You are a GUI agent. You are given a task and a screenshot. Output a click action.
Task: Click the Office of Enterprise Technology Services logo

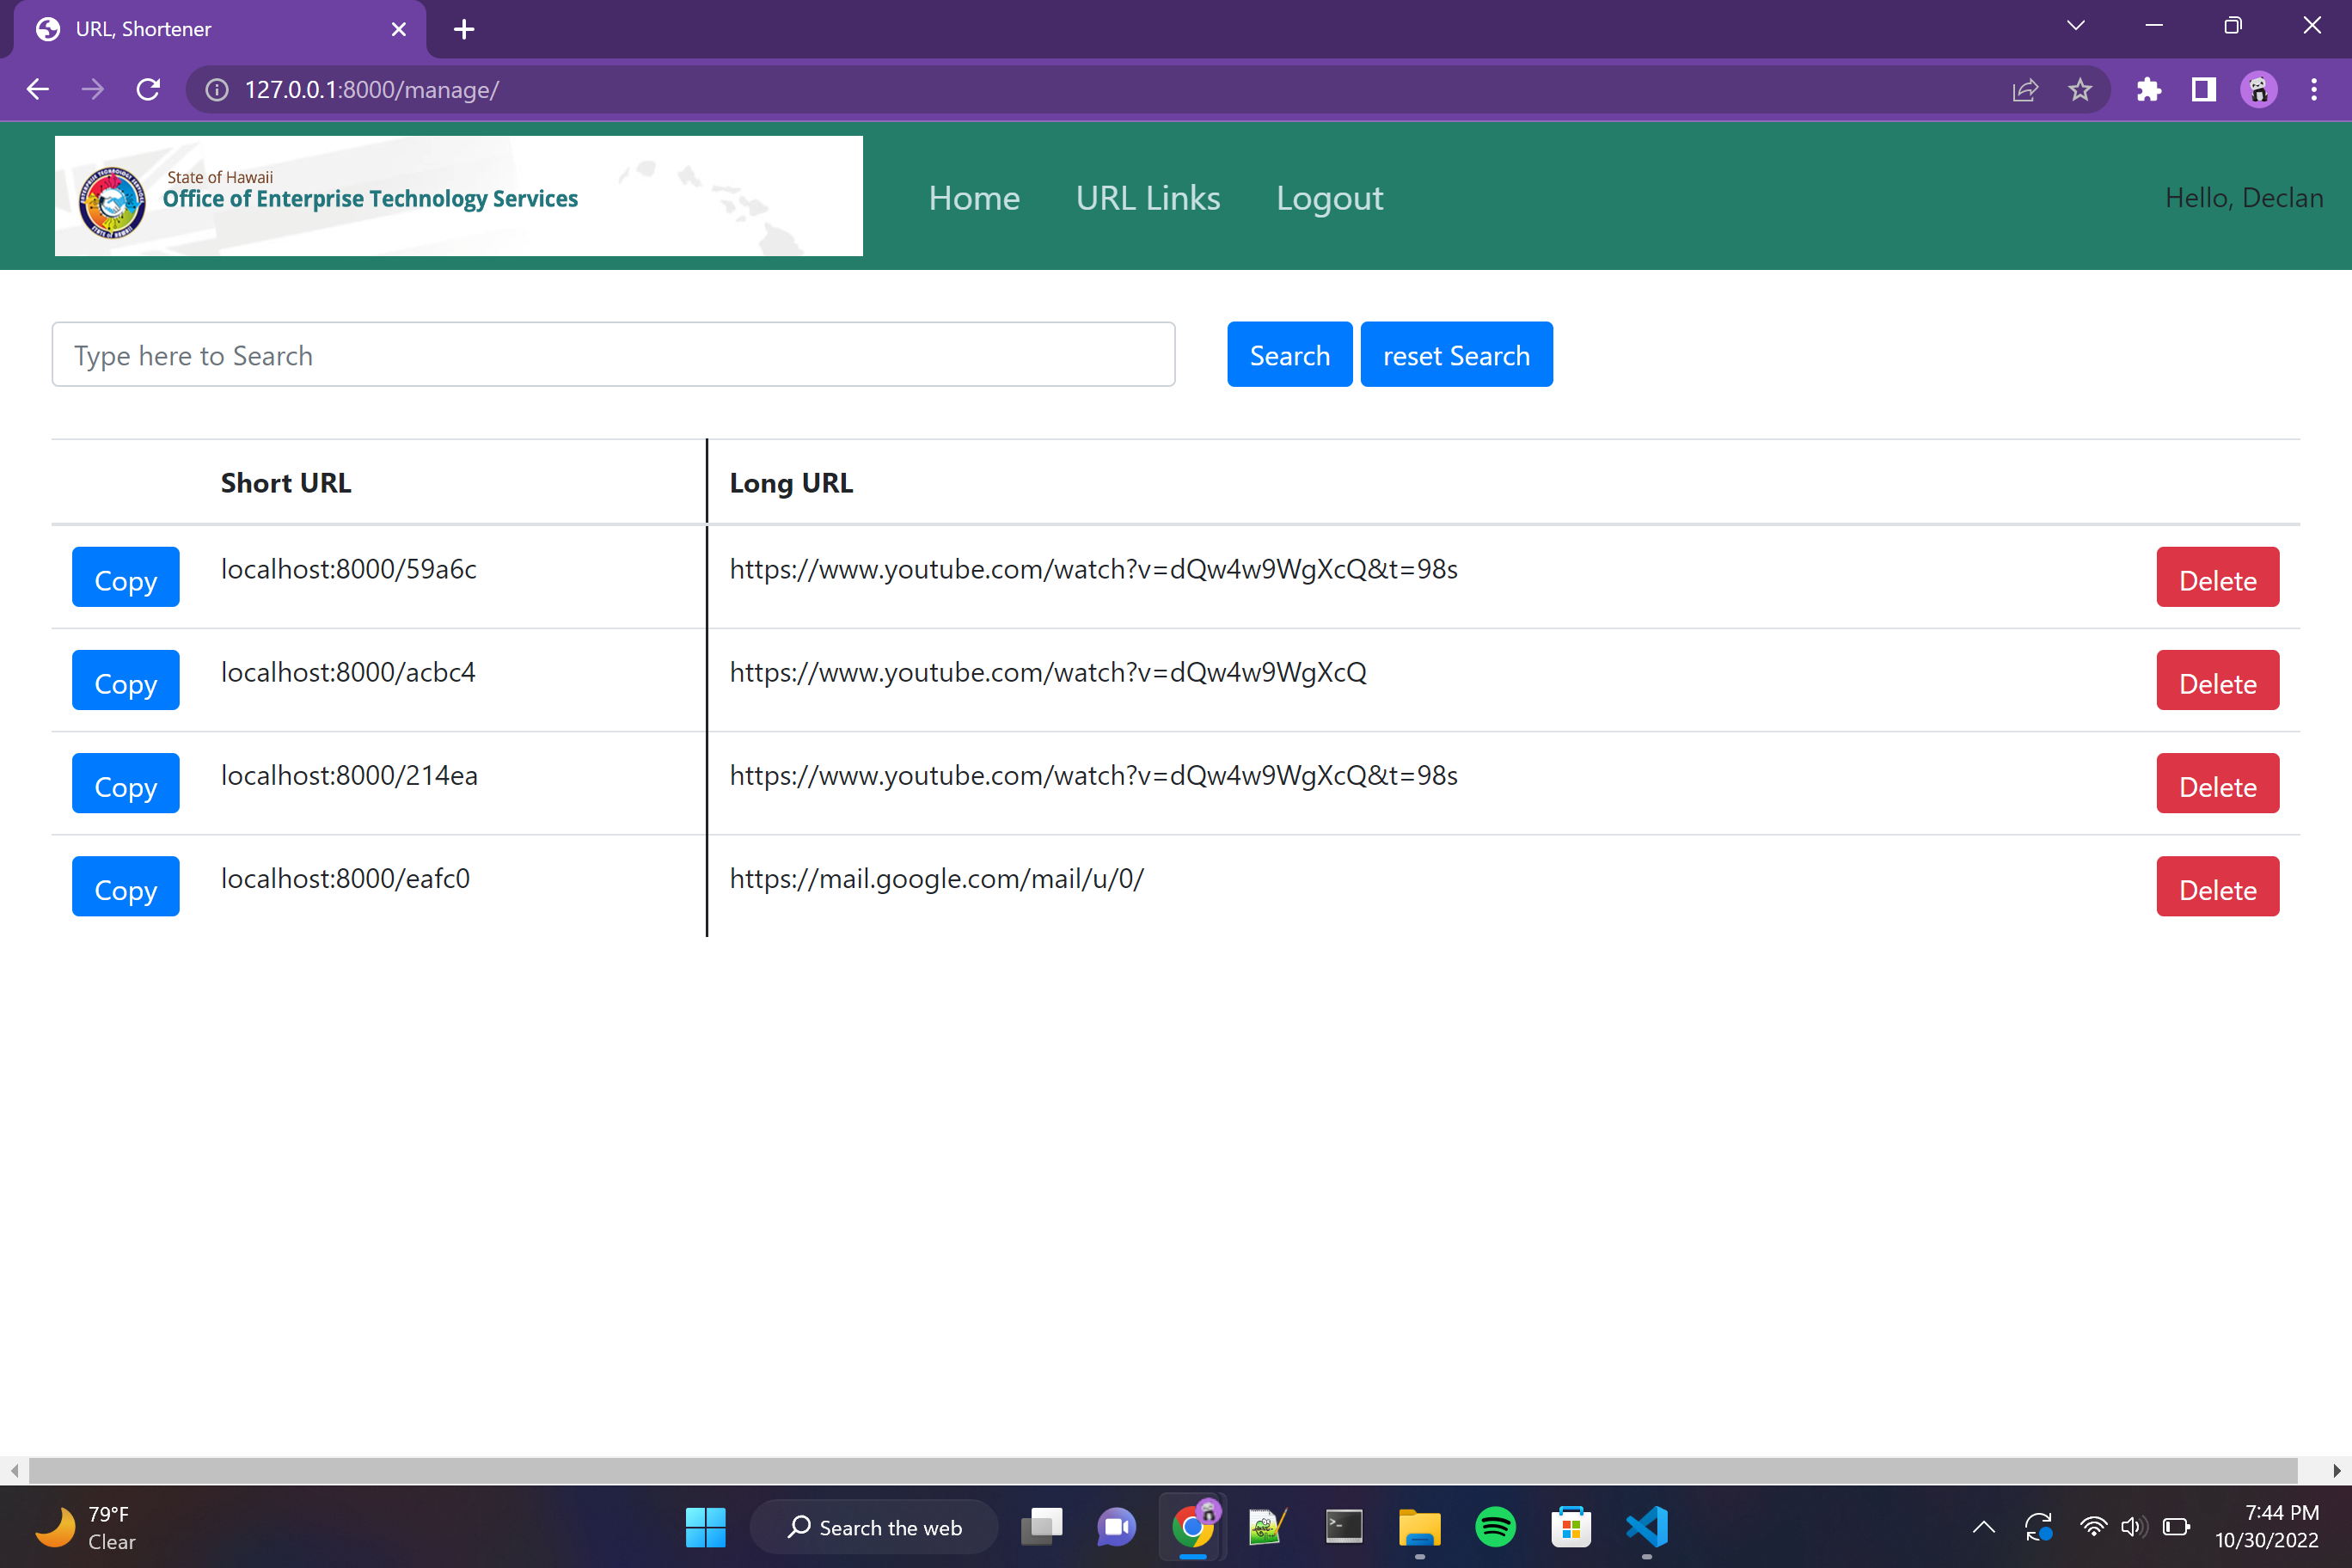click(458, 196)
